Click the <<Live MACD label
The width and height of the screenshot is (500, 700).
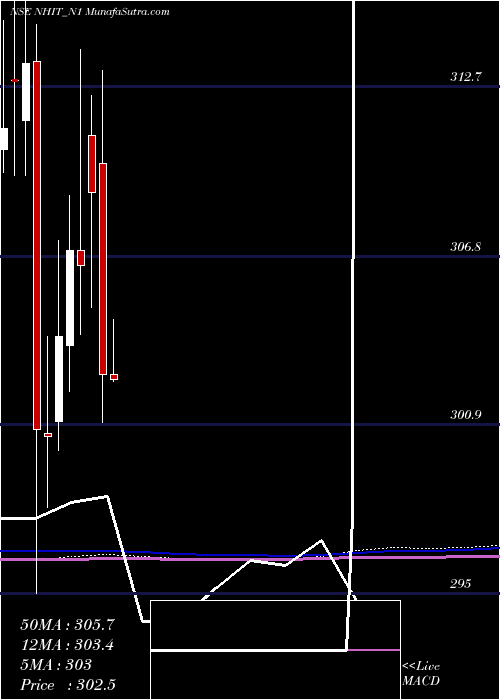point(421,674)
